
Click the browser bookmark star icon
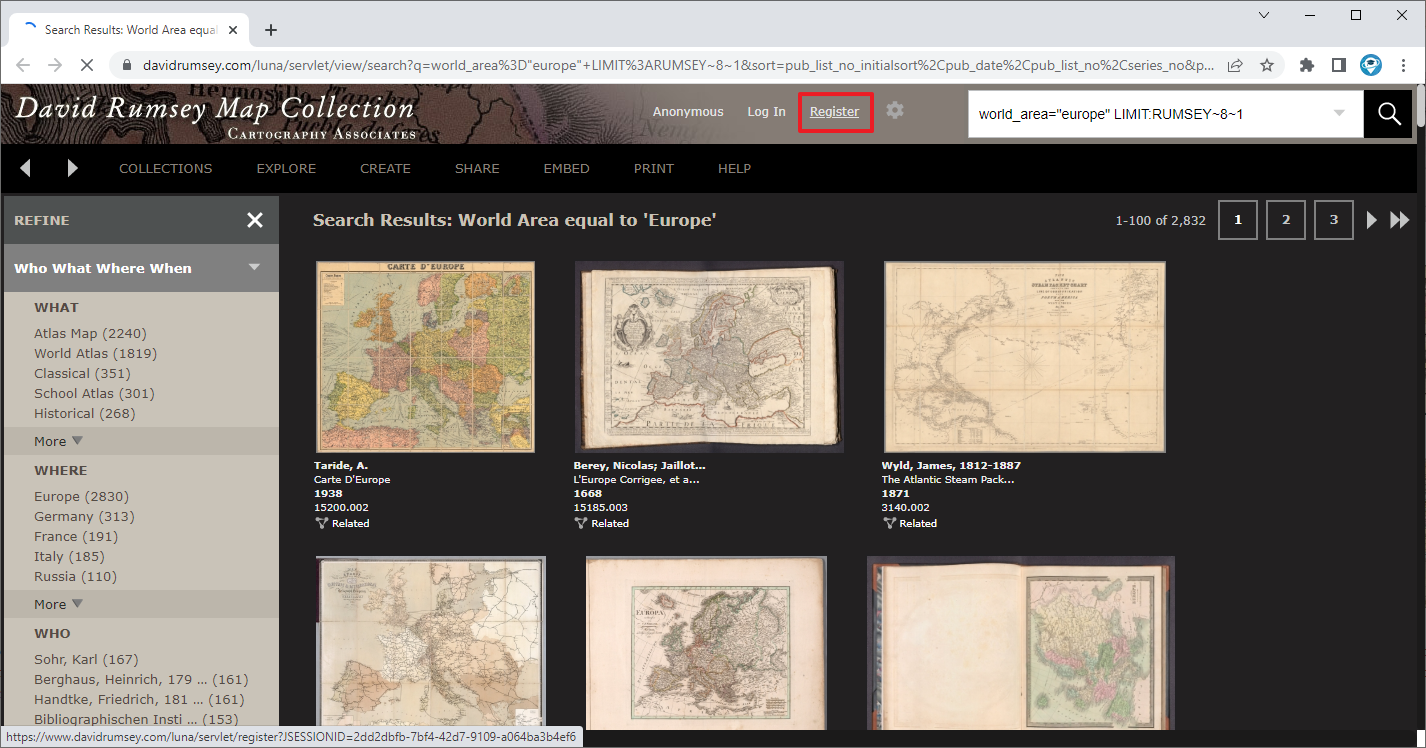coord(1267,64)
